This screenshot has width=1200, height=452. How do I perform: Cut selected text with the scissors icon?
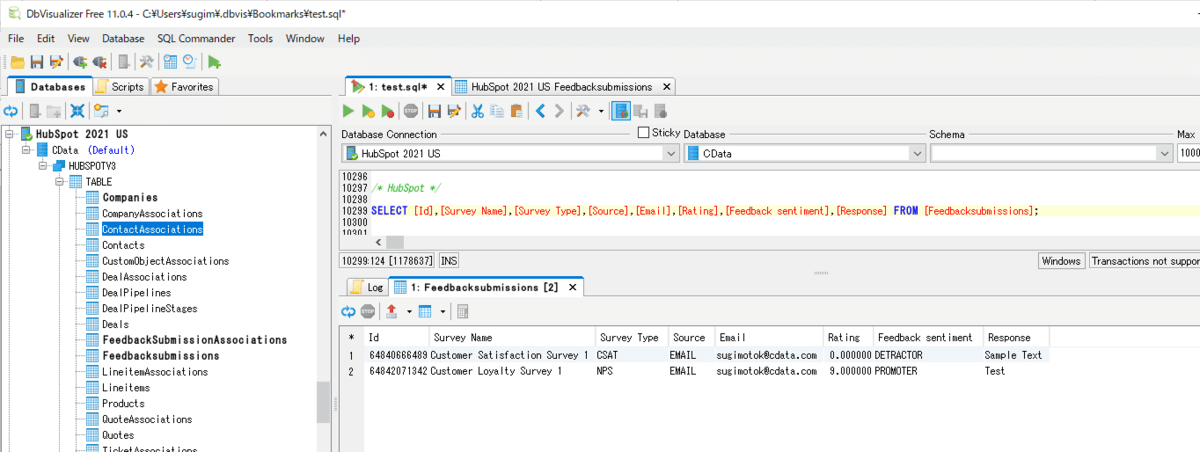(x=478, y=111)
